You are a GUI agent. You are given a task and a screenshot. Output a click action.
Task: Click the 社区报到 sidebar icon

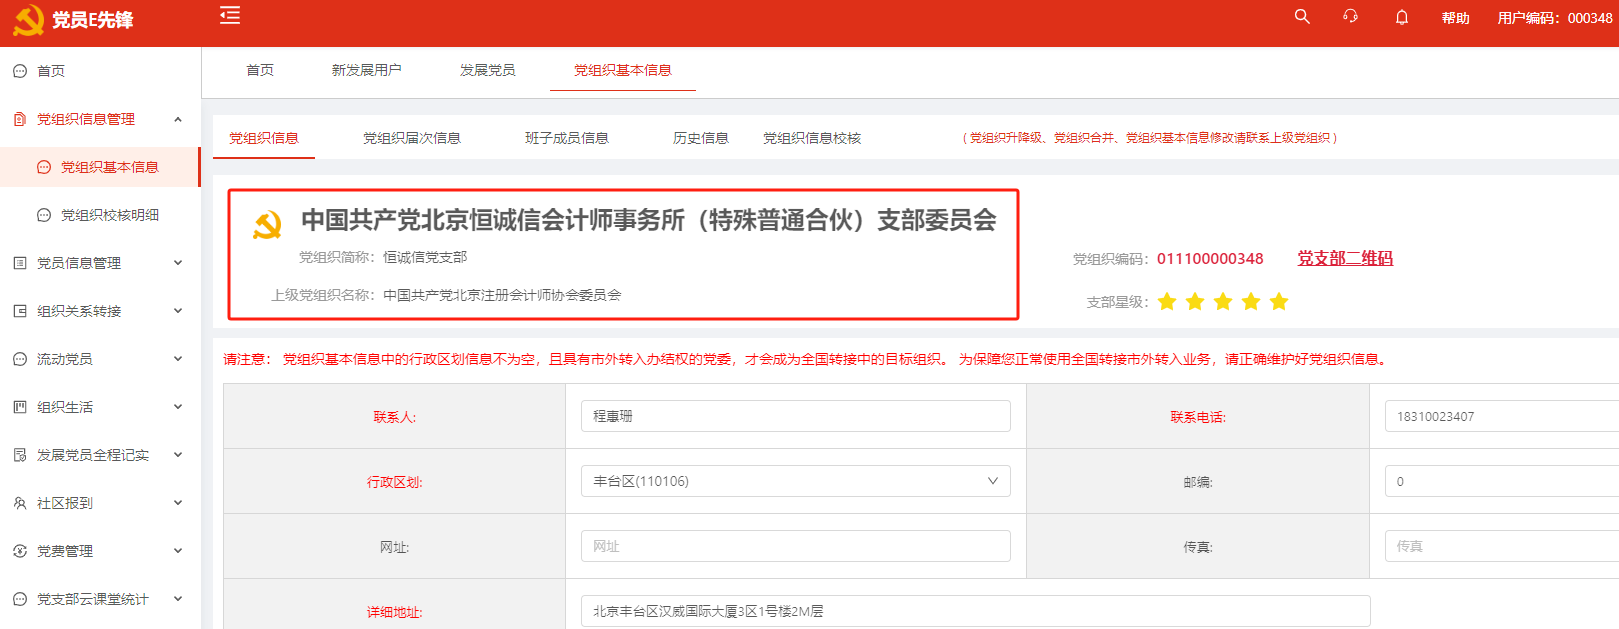[x=20, y=503]
